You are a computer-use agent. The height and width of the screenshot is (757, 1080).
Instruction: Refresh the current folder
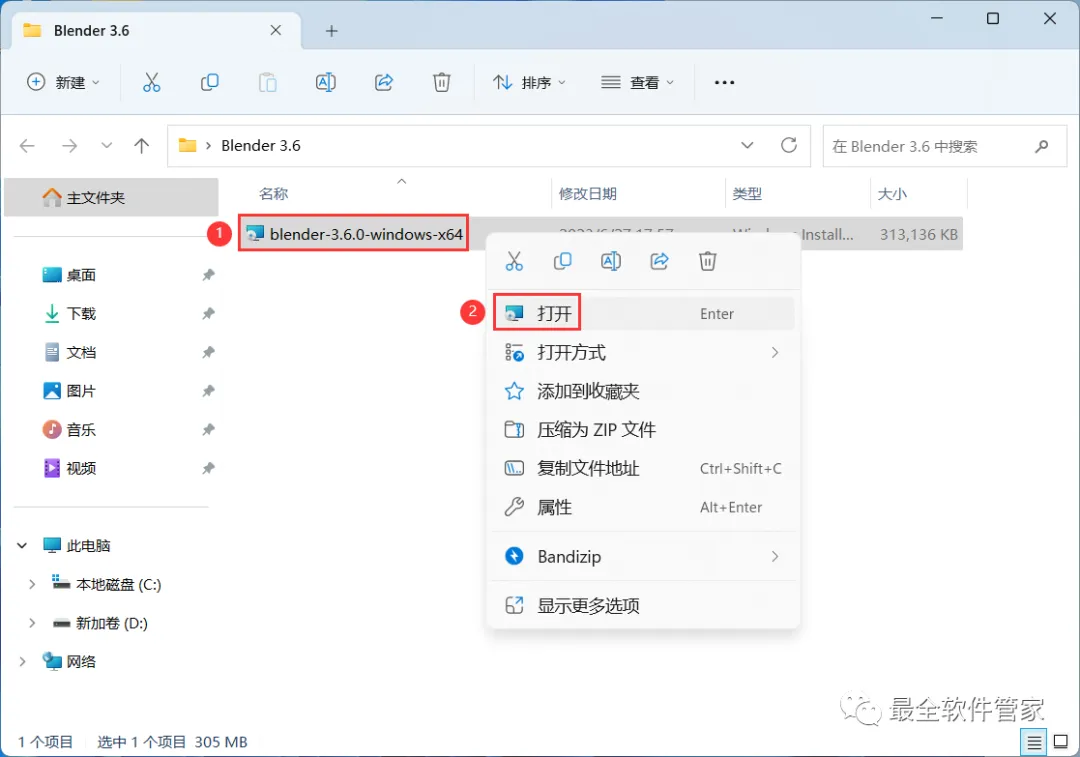pyautogui.click(x=789, y=145)
